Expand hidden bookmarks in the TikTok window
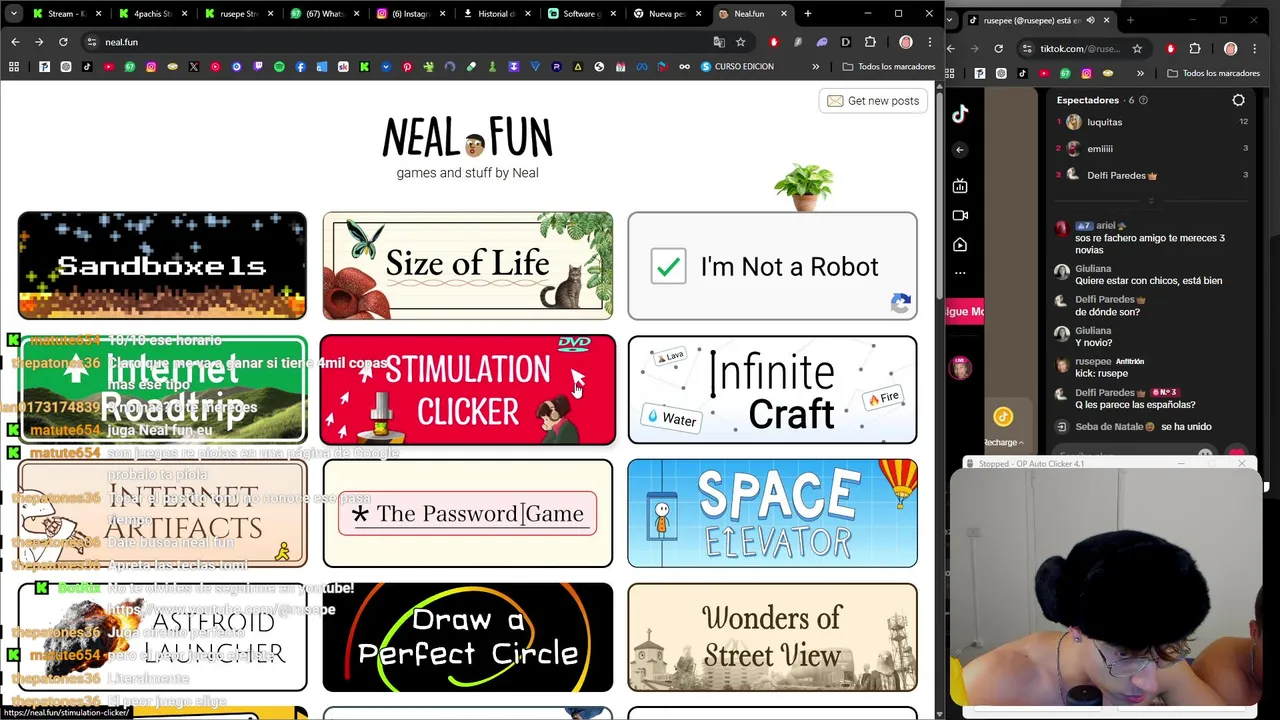The height and width of the screenshot is (720, 1280). click(1140, 73)
